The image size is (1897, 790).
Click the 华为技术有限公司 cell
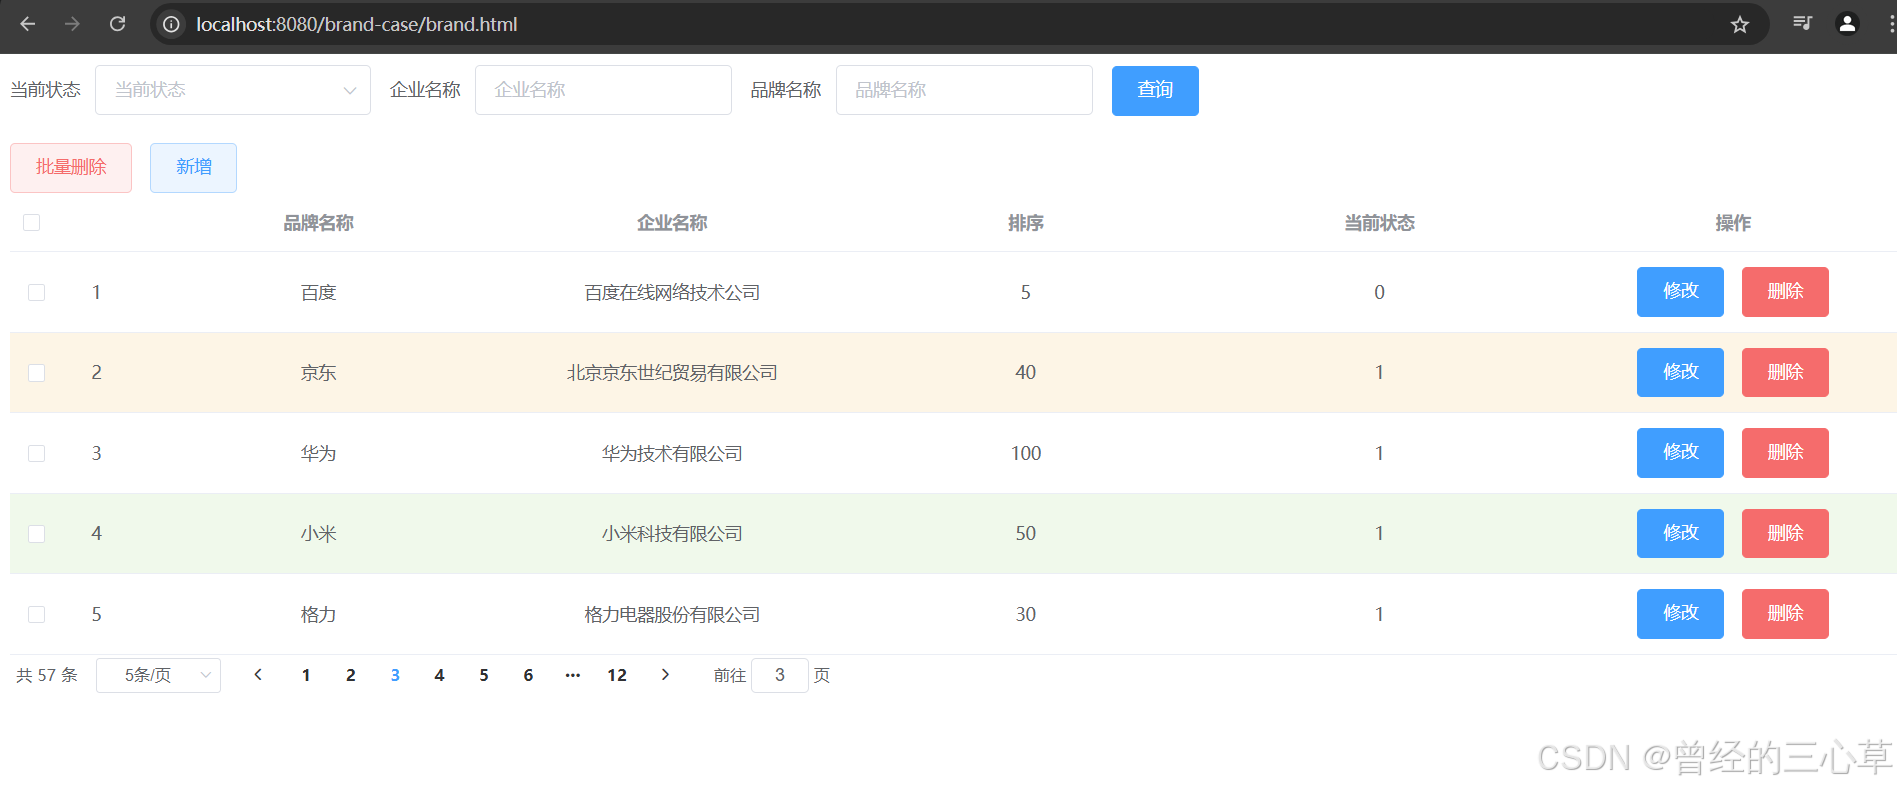[672, 454]
